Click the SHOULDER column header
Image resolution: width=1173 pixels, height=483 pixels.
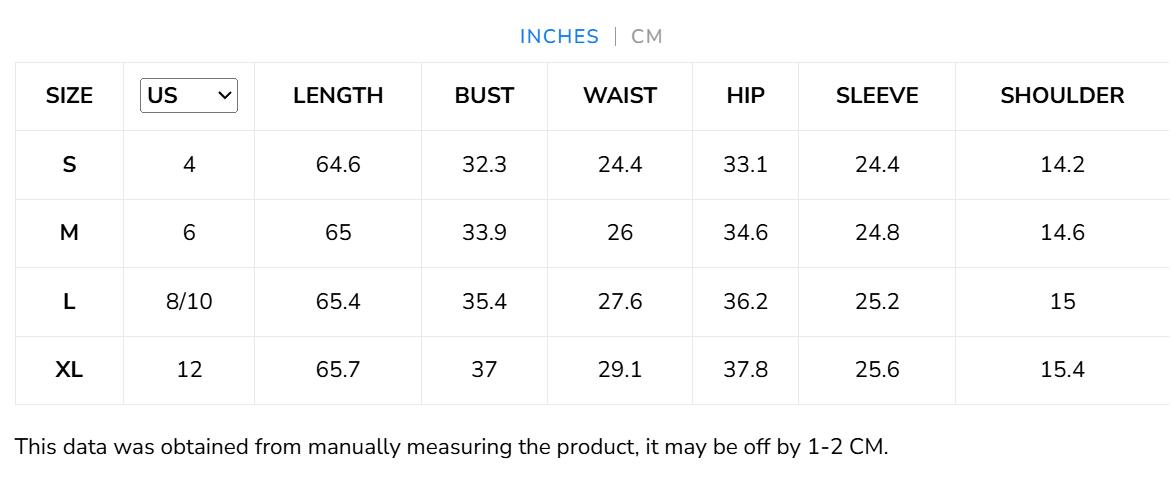tap(1062, 96)
